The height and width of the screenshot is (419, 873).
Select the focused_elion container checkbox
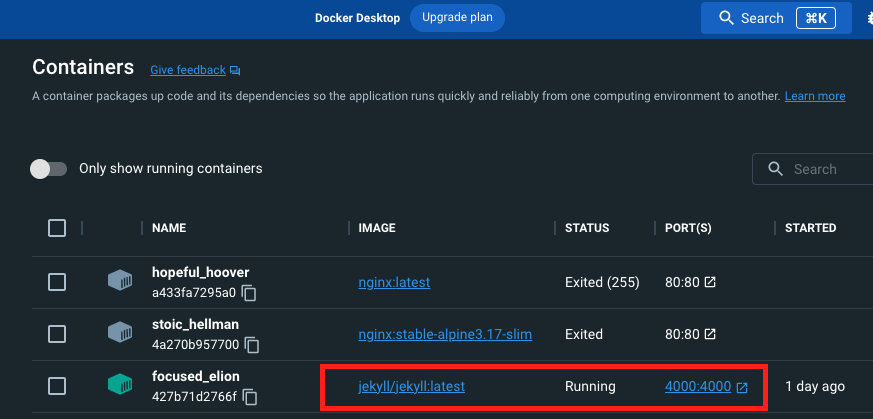pos(57,386)
